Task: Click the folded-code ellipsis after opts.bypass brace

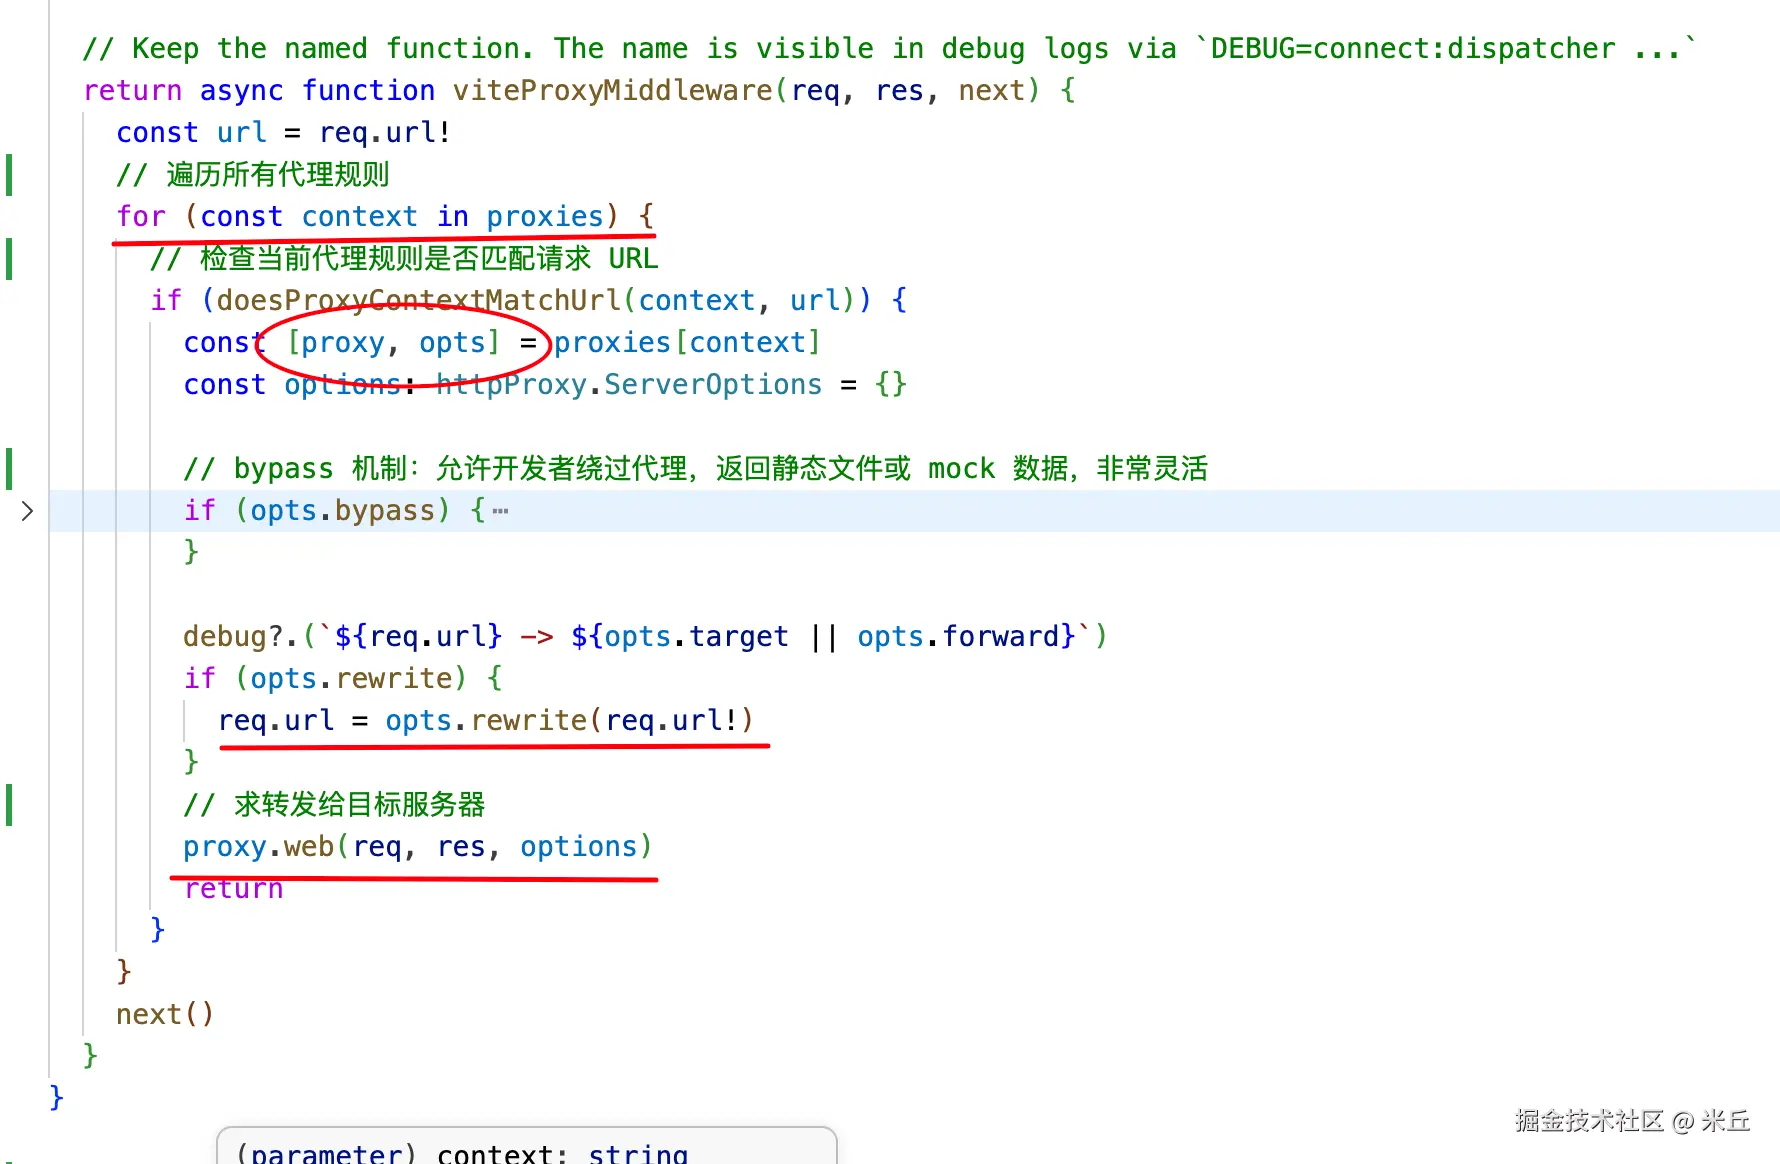Action: click(x=500, y=511)
